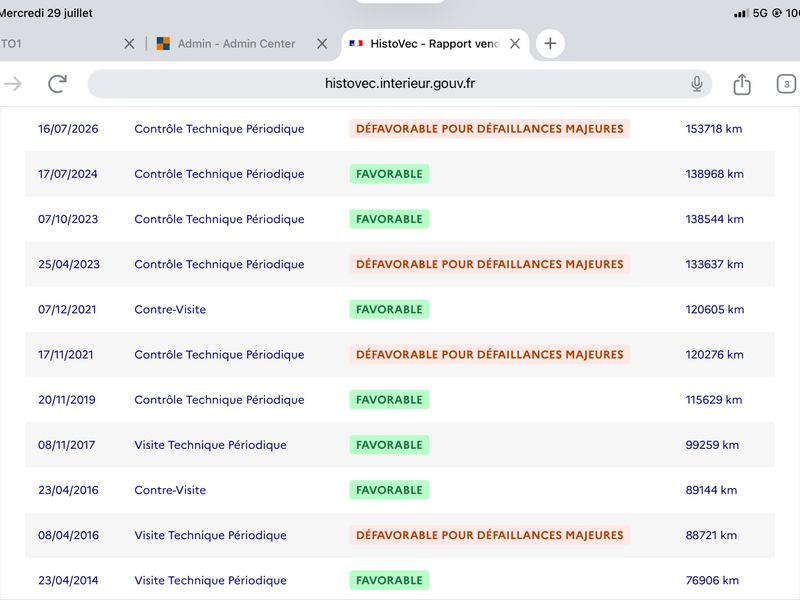Click the Favorable badge on the 07/12/2021 row

point(389,310)
